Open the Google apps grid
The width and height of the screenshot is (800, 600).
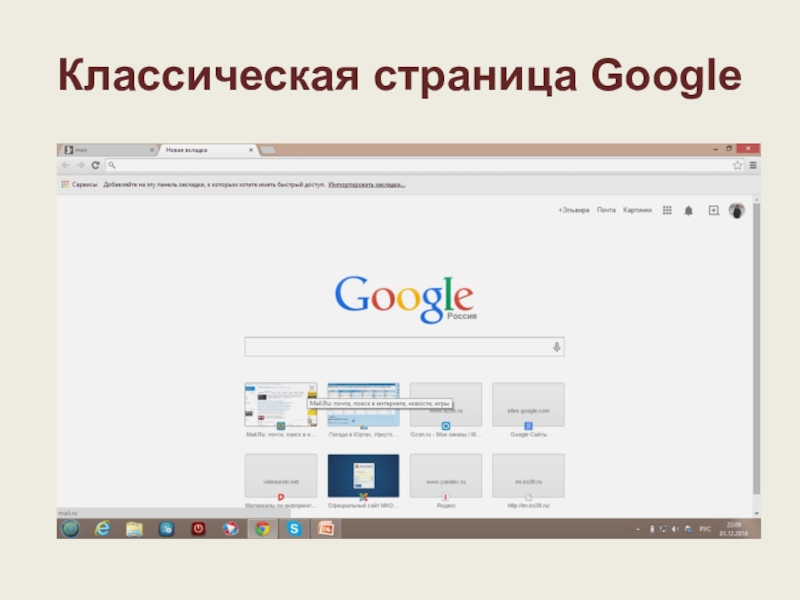(667, 210)
